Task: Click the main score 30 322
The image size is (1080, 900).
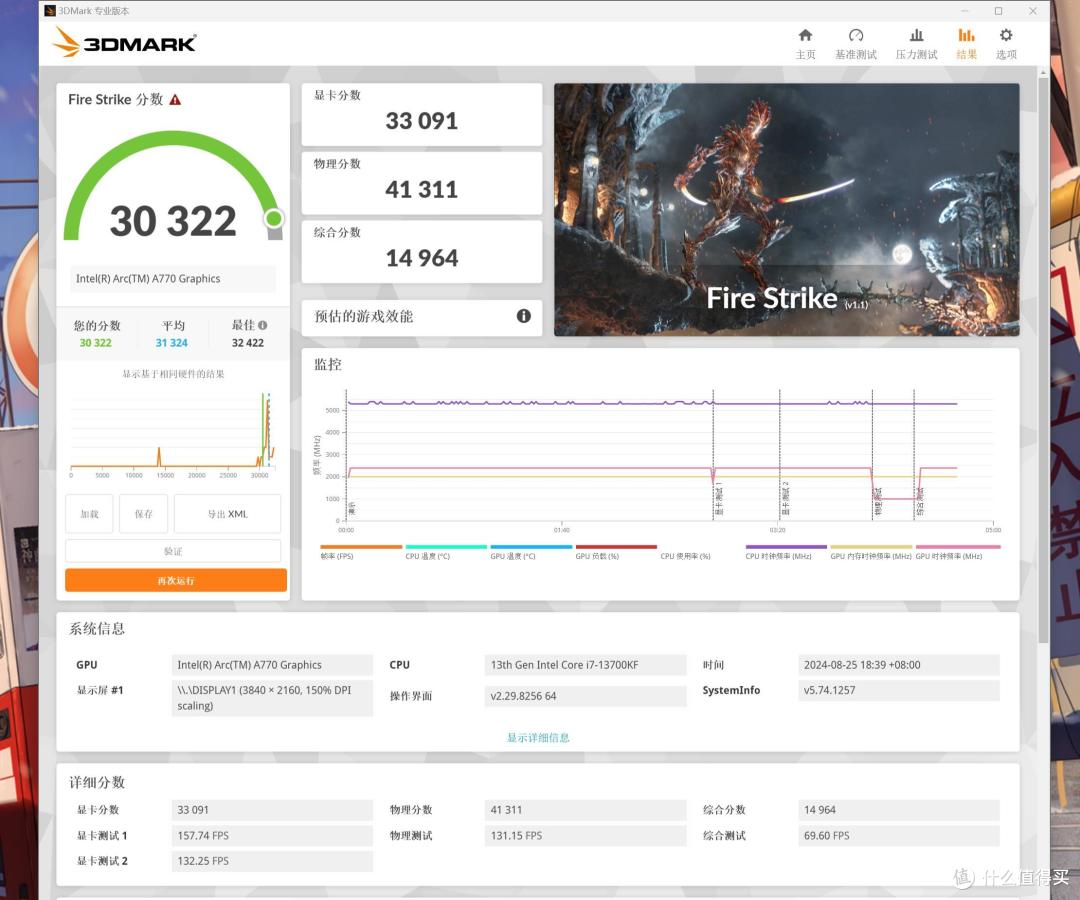Action: coord(173,221)
